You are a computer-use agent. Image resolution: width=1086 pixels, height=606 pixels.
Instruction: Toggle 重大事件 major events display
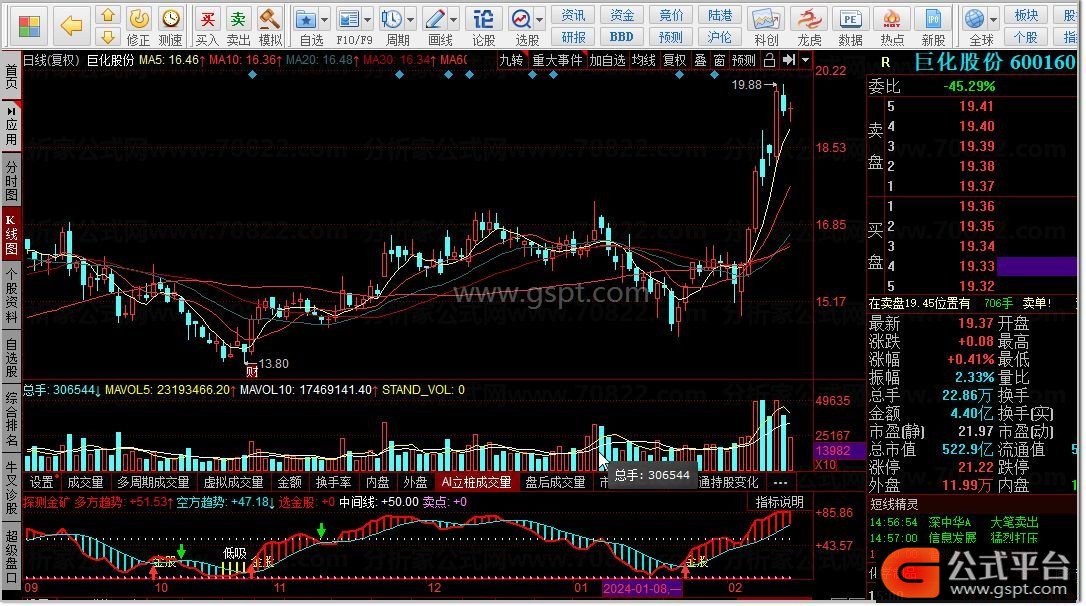pyautogui.click(x=557, y=61)
